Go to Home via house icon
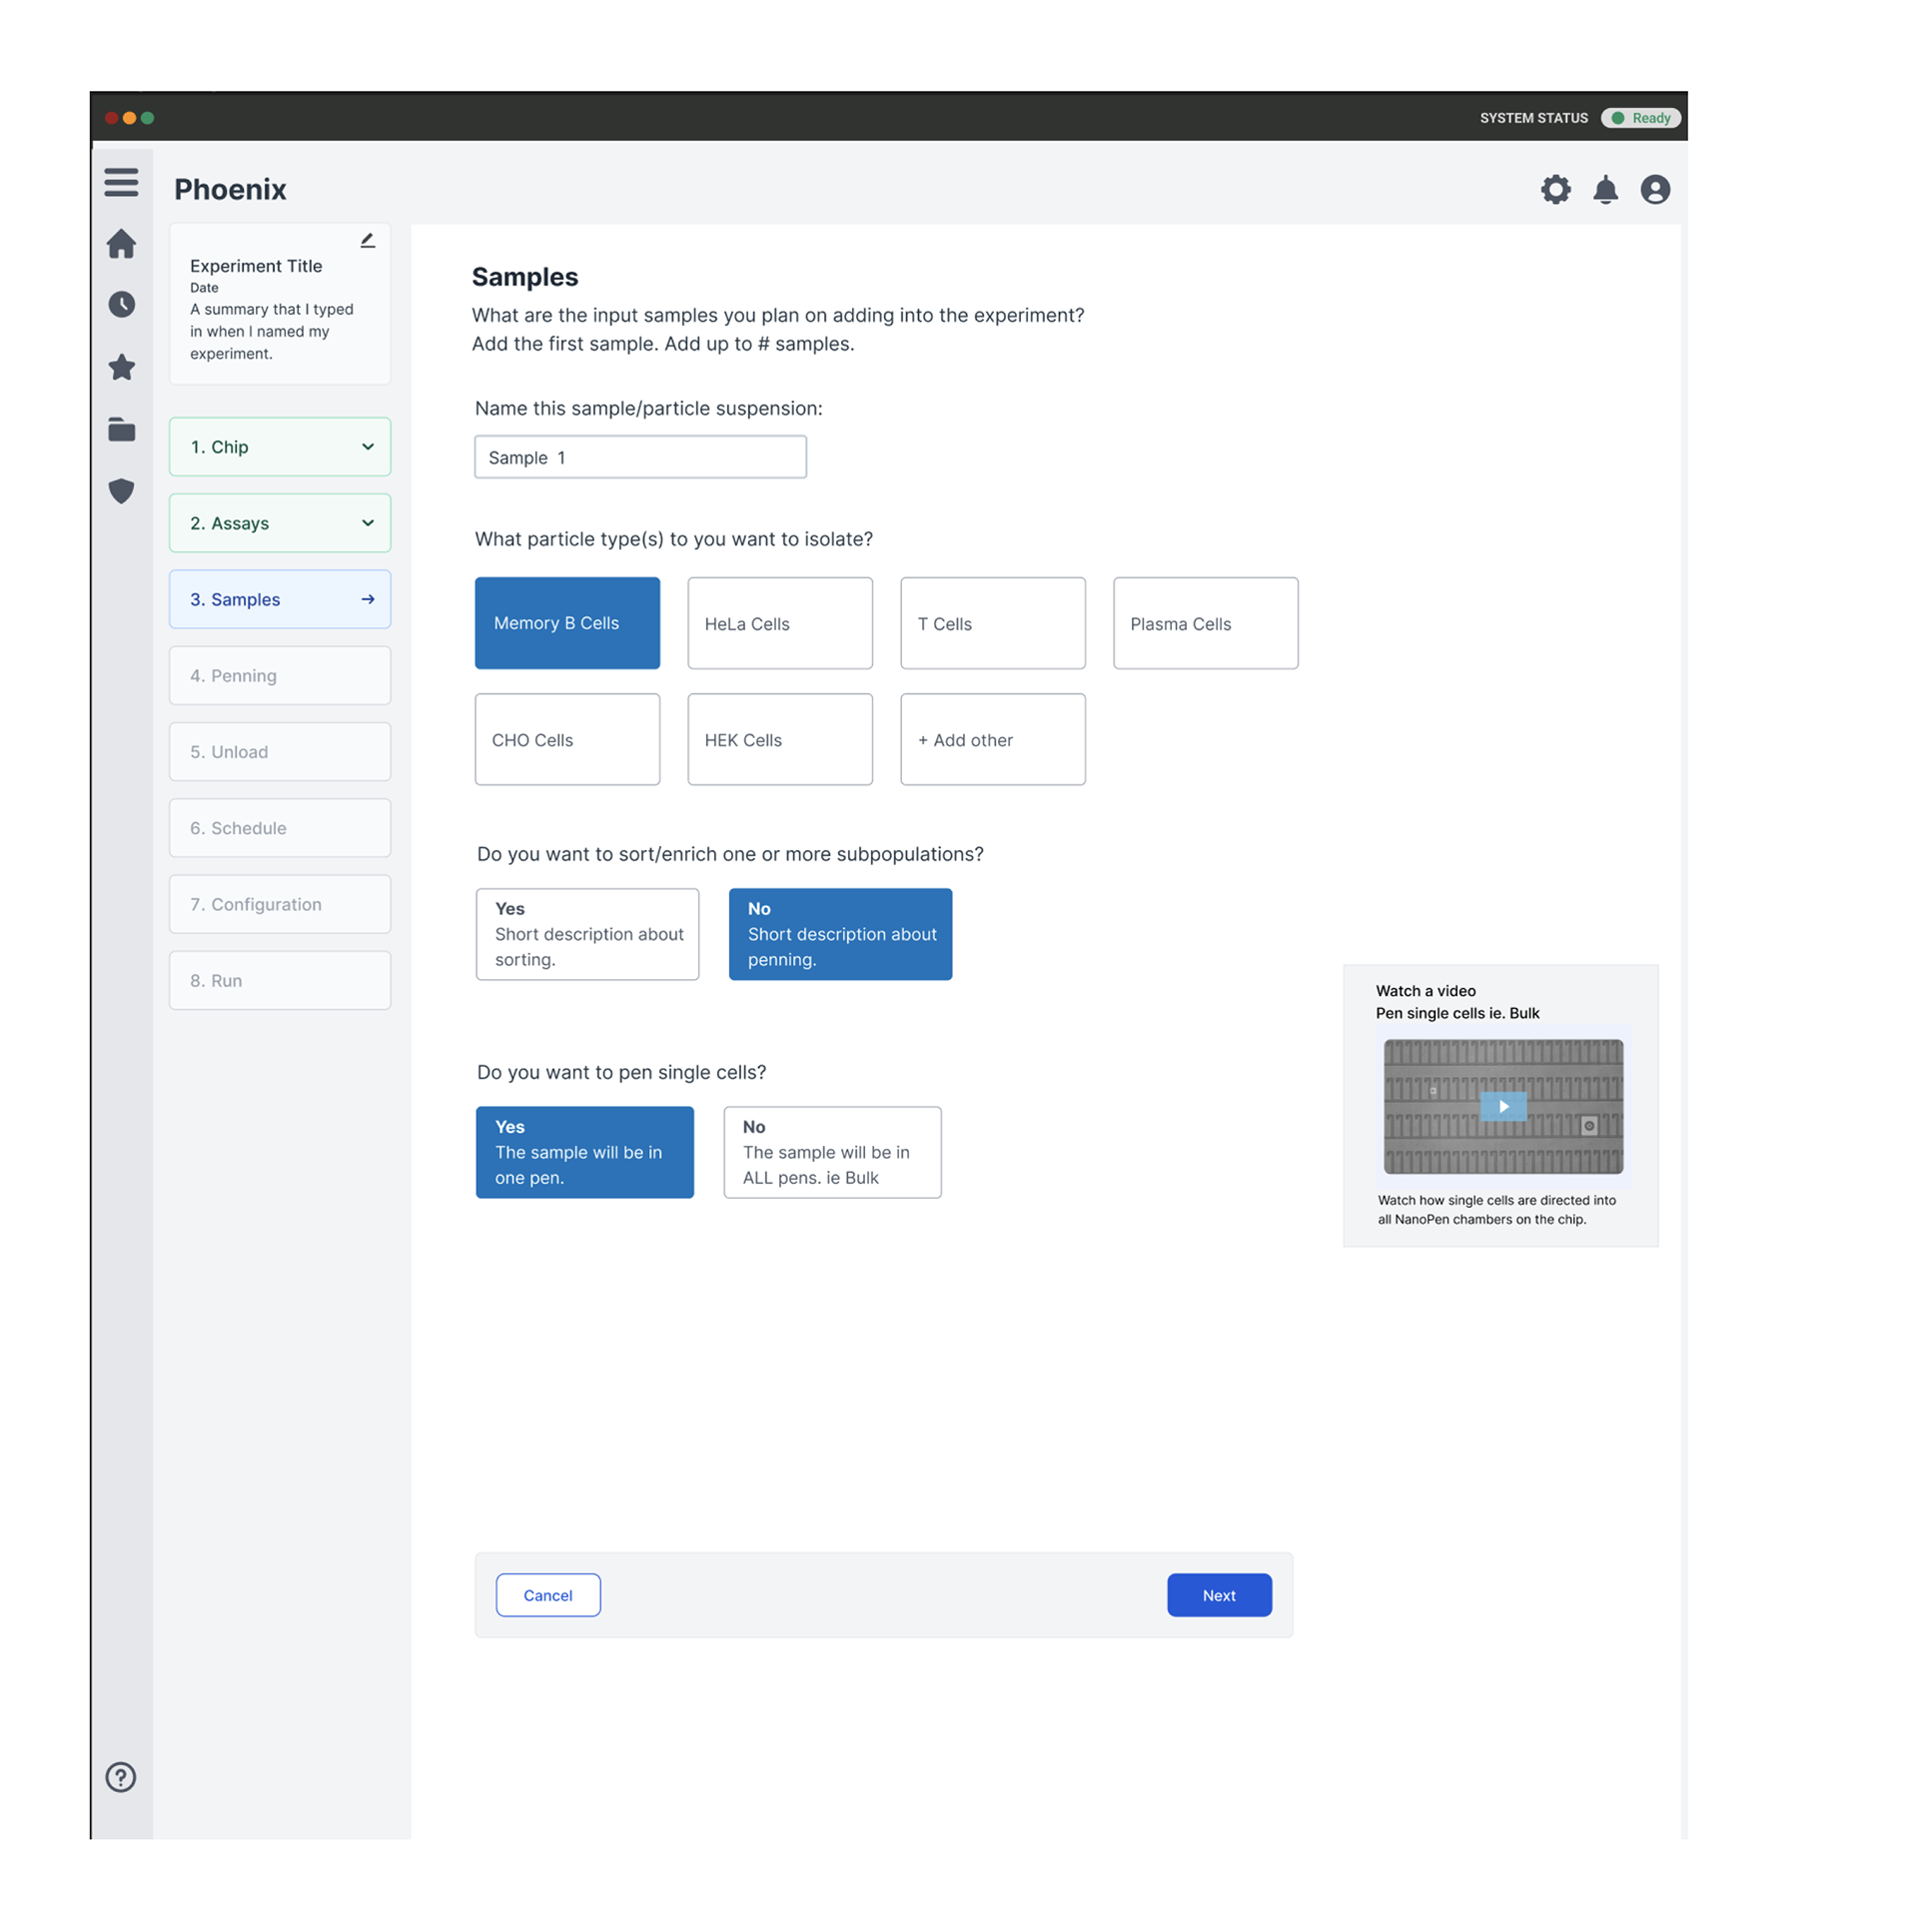 coord(121,244)
